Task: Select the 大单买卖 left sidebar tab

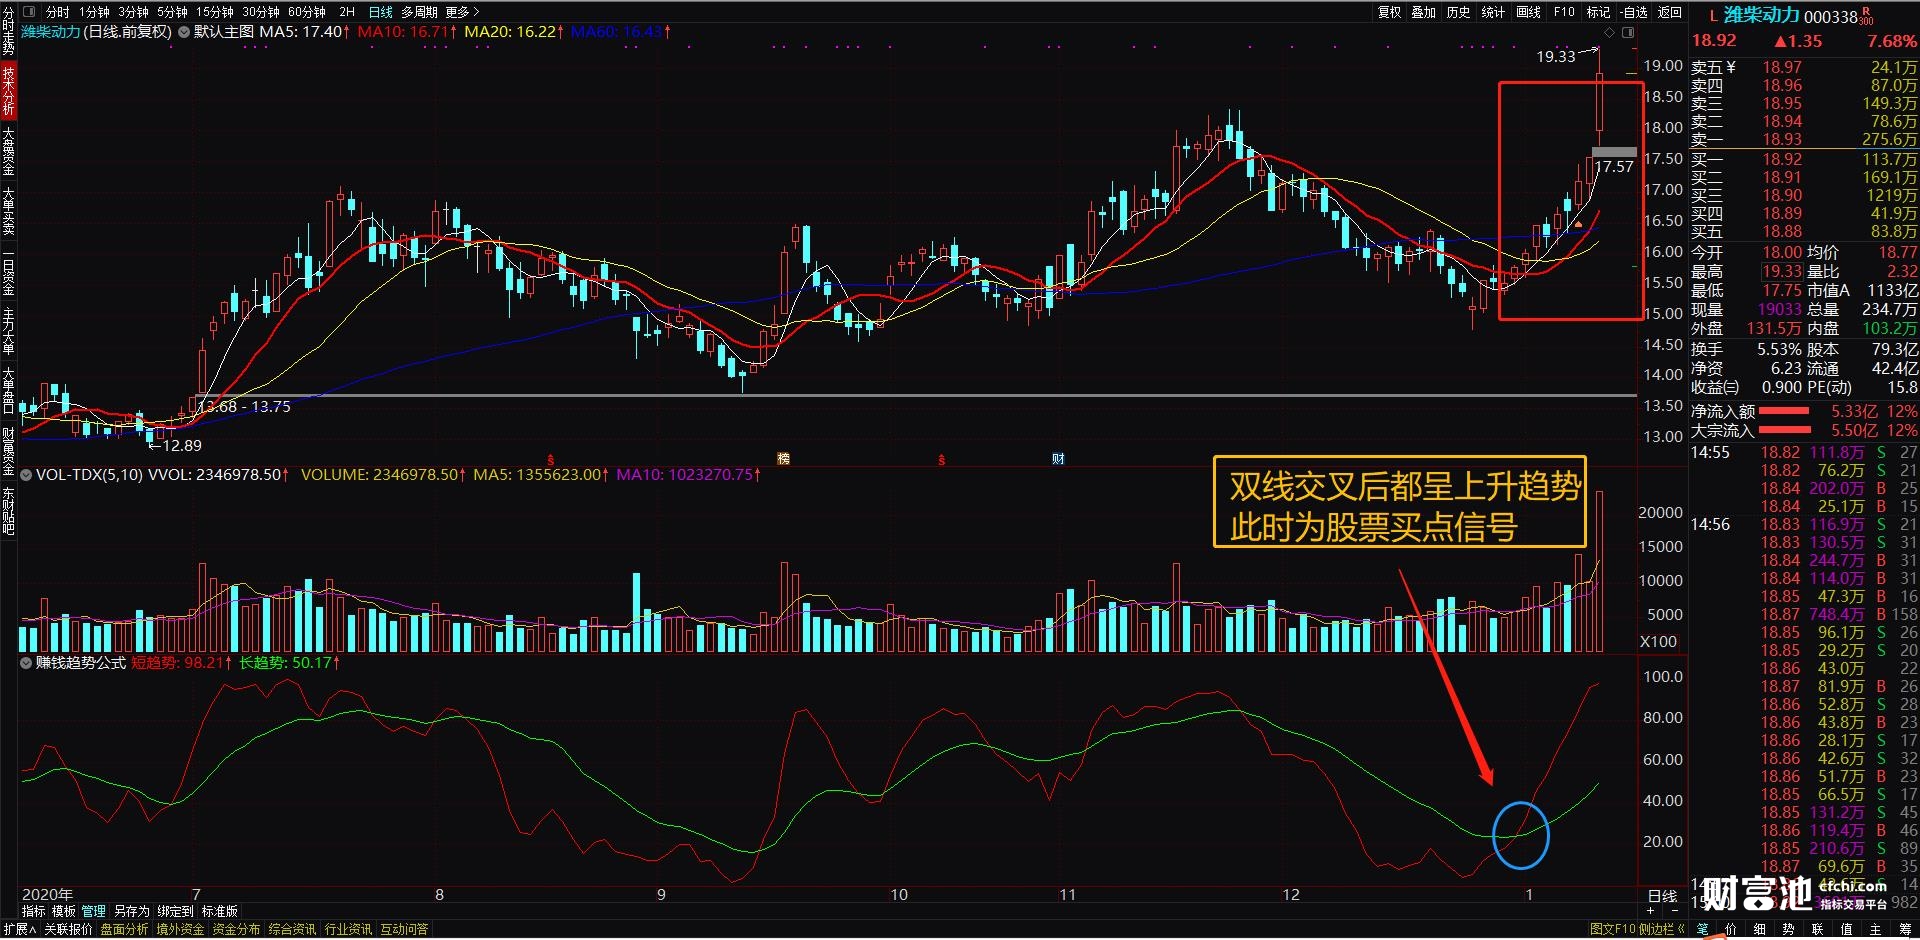Action: click(x=8, y=210)
